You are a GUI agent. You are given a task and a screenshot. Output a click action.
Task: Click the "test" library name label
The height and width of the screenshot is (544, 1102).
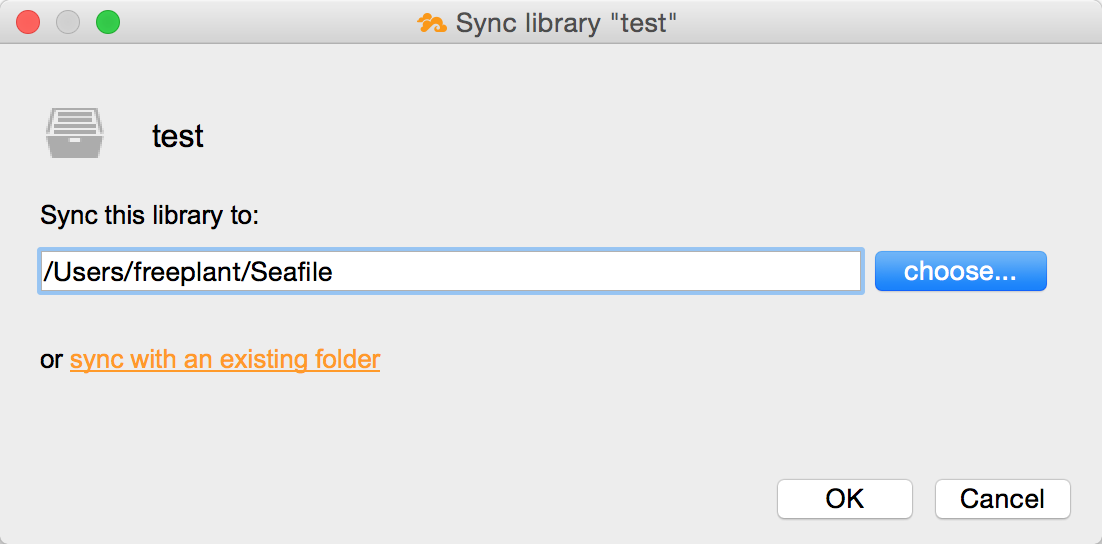click(178, 136)
